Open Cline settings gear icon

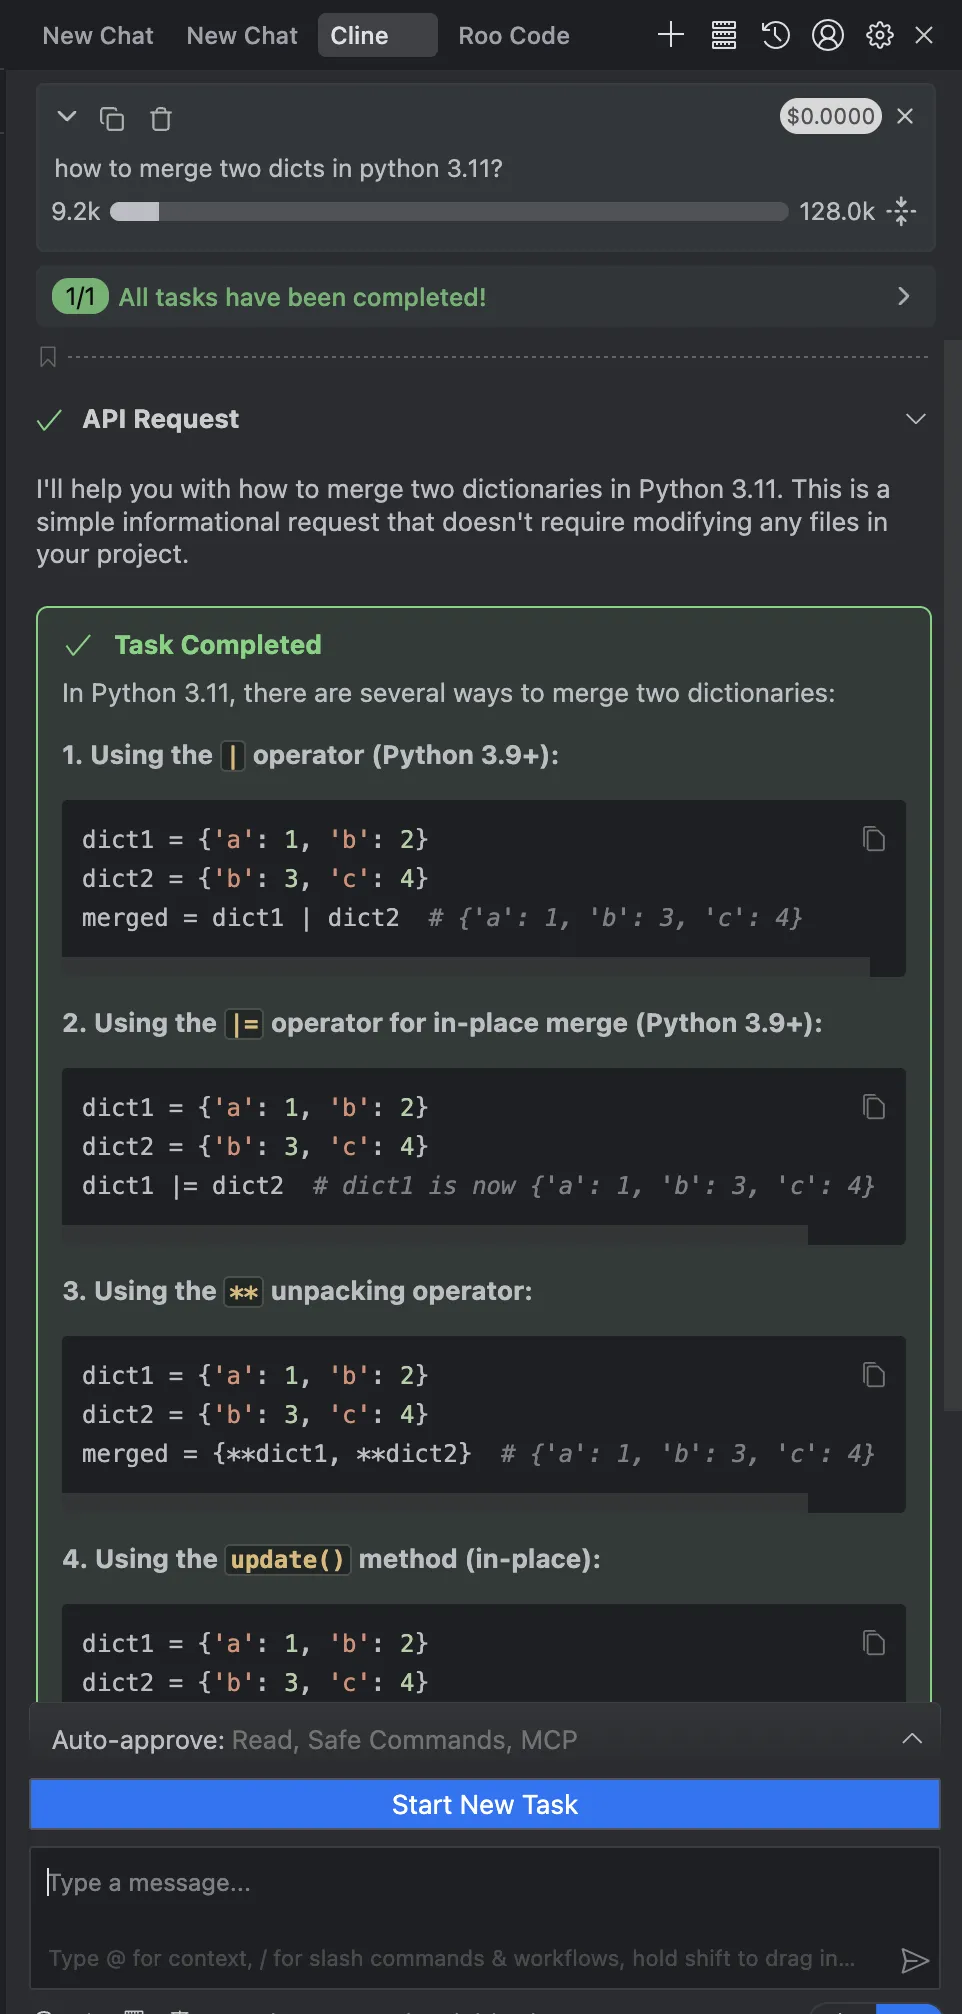[x=880, y=36]
